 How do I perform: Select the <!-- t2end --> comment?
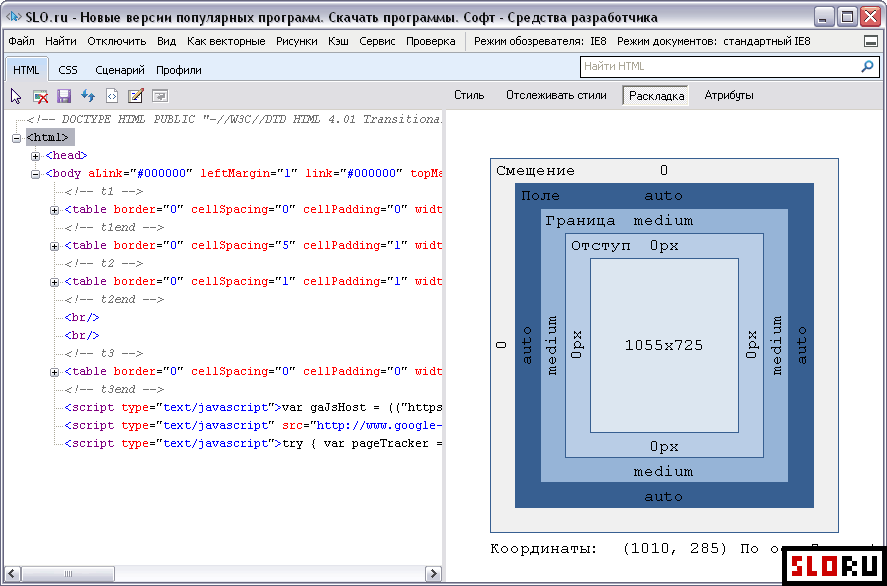click(114, 300)
